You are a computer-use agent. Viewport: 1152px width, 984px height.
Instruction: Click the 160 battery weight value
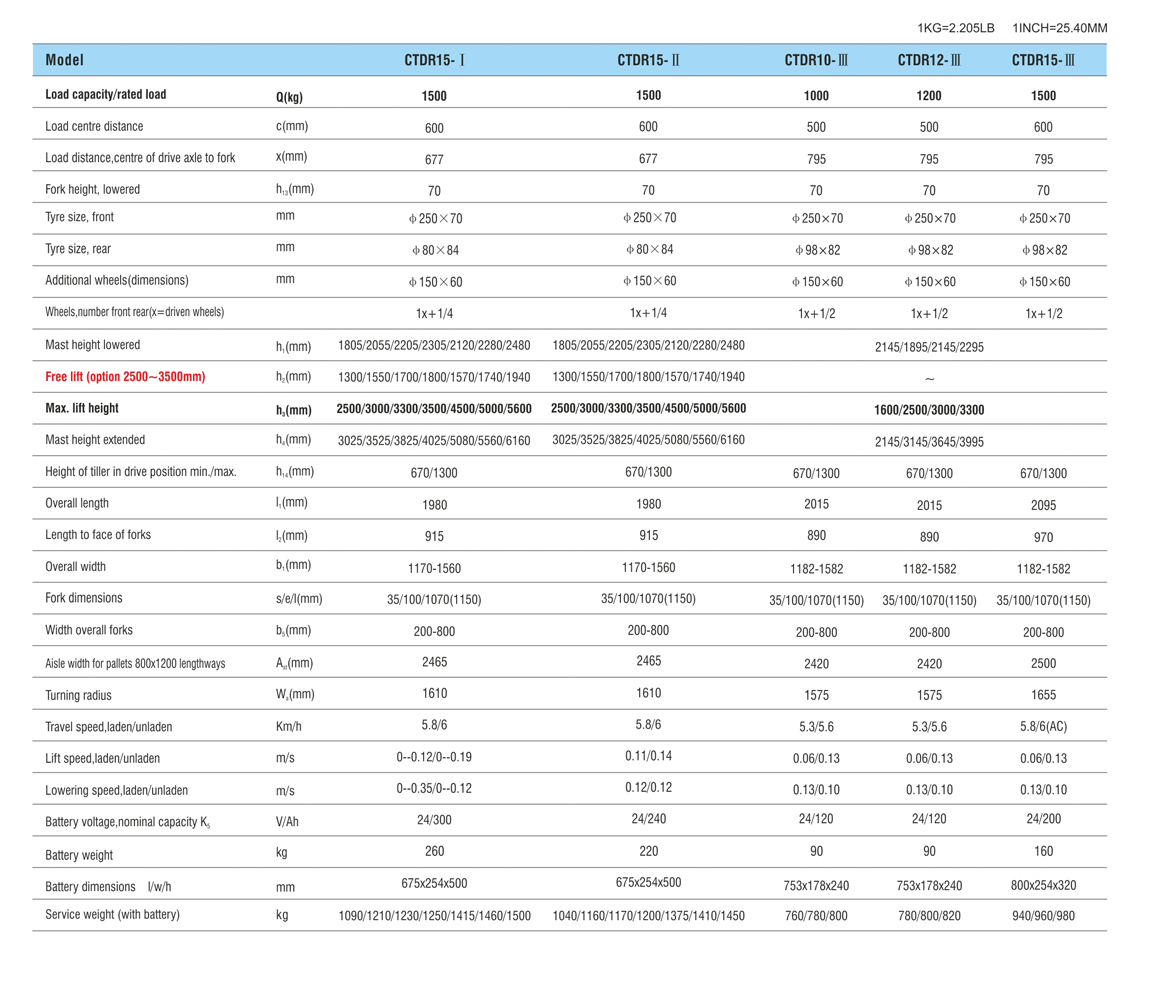[1043, 851]
